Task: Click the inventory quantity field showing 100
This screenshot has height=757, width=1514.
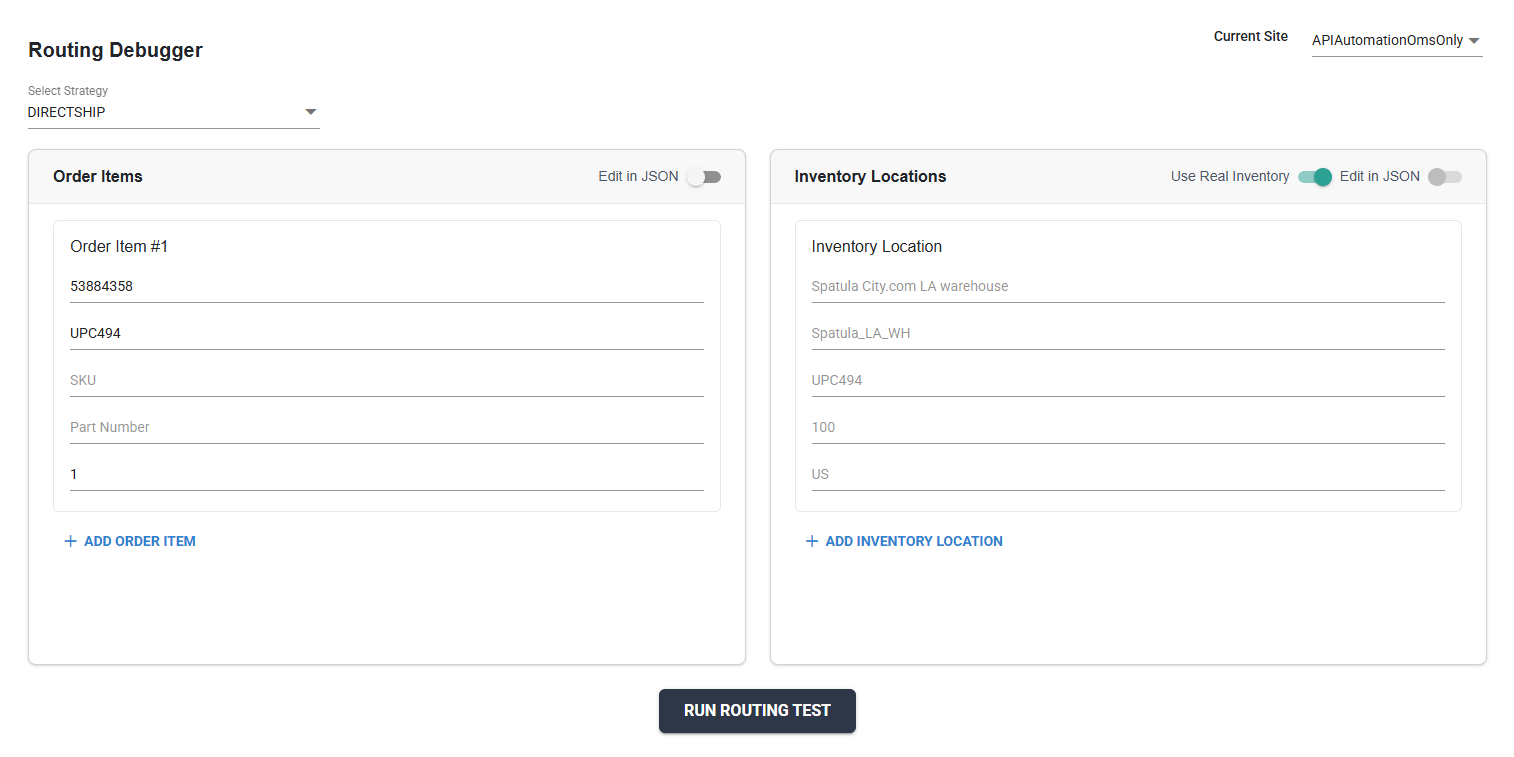Action: point(1127,428)
